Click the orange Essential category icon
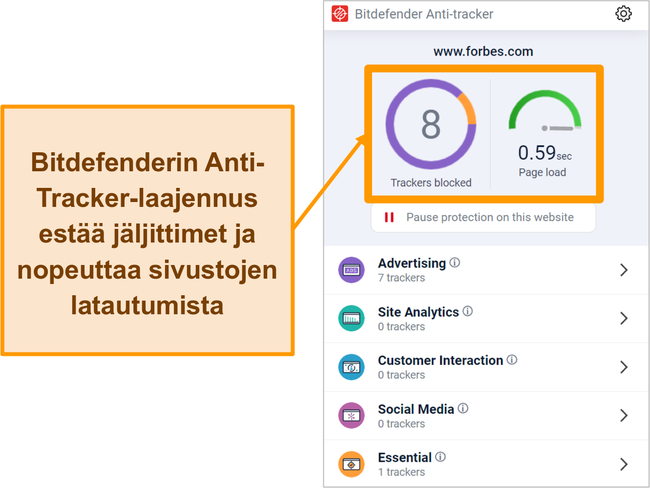This screenshot has height=488, width=650. pyautogui.click(x=351, y=464)
